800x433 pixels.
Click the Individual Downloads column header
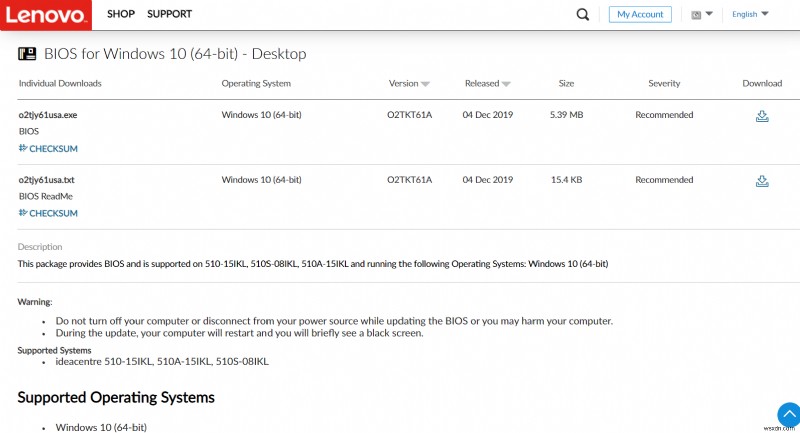click(60, 83)
